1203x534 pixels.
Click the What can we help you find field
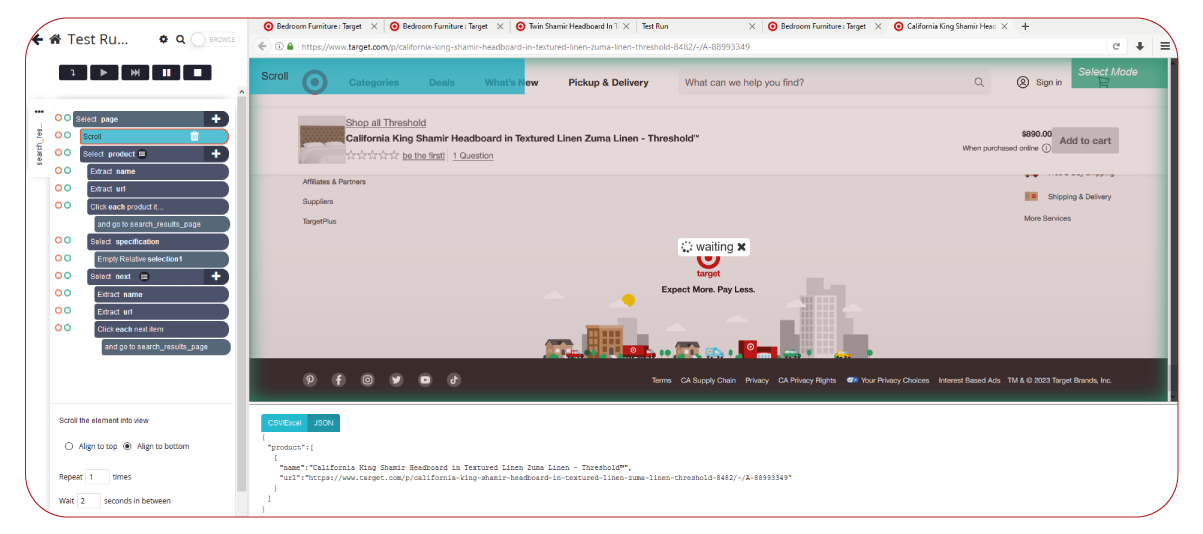834,83
